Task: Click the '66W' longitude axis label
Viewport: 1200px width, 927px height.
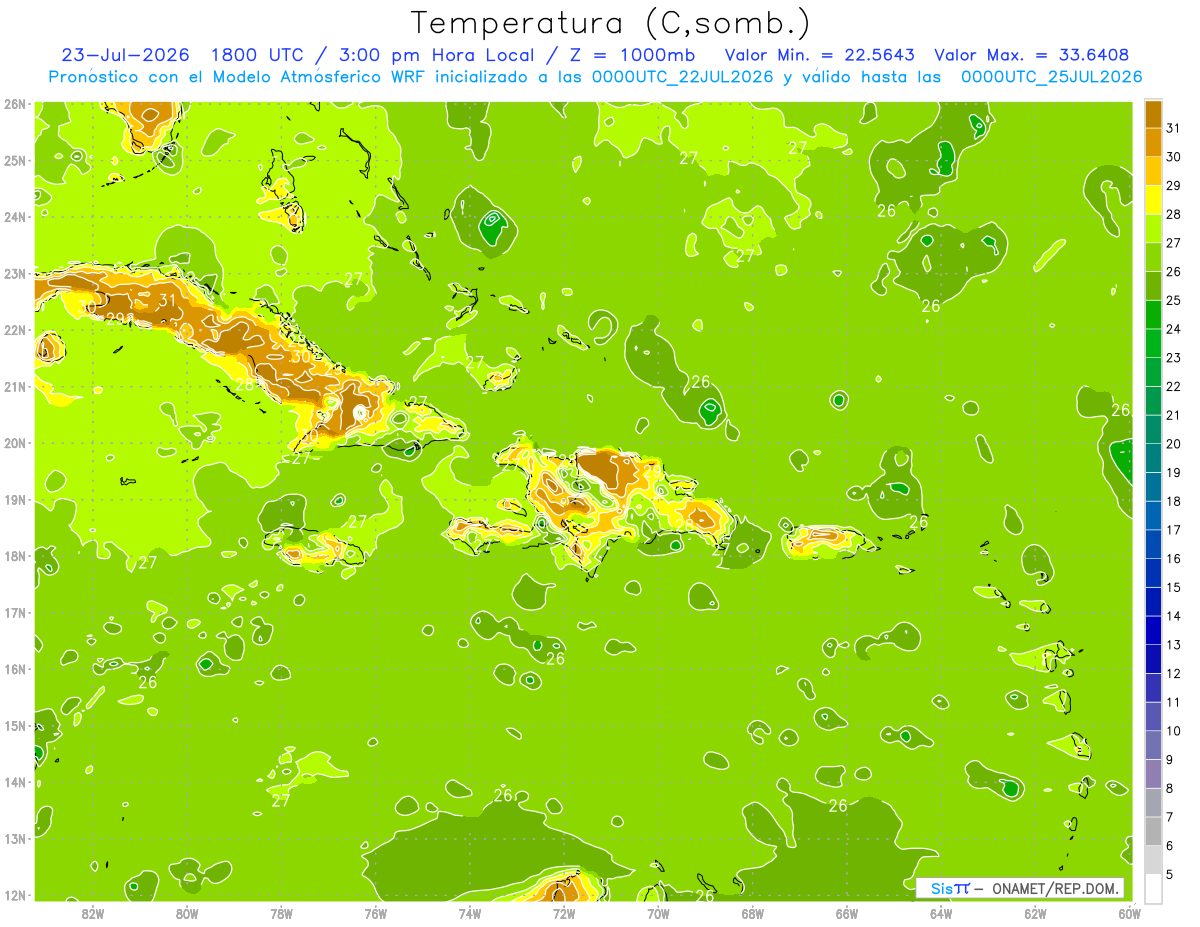Action: 846,913
